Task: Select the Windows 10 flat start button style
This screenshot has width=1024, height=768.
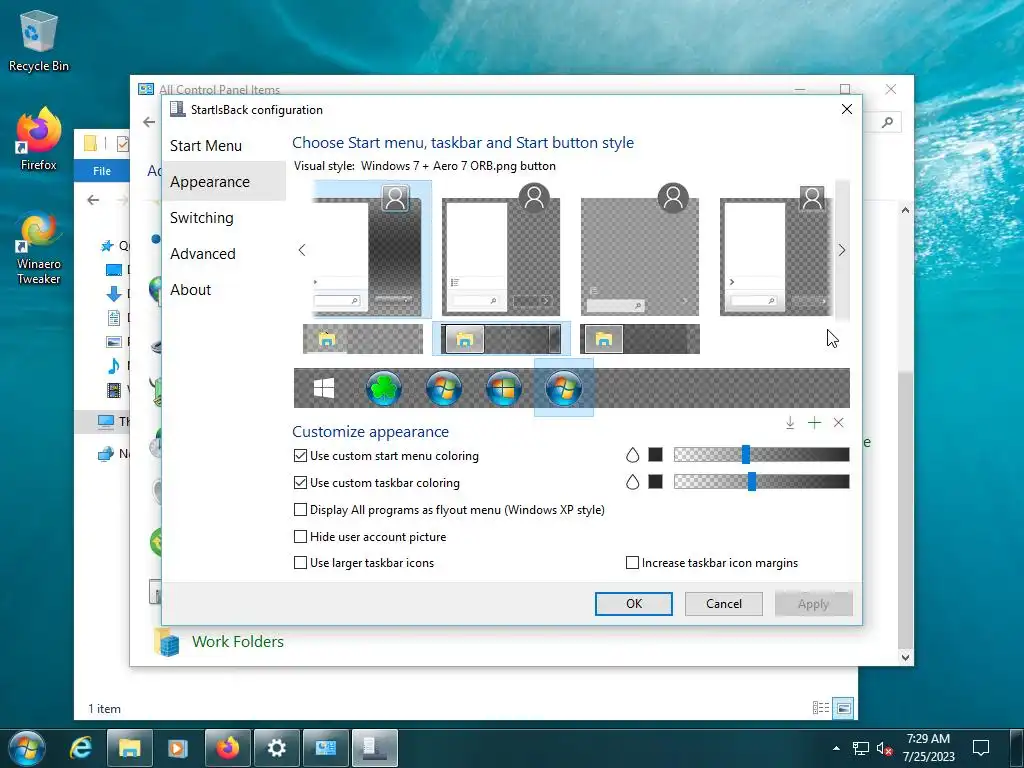Action: pyautogui.click(x=324, y=388)
